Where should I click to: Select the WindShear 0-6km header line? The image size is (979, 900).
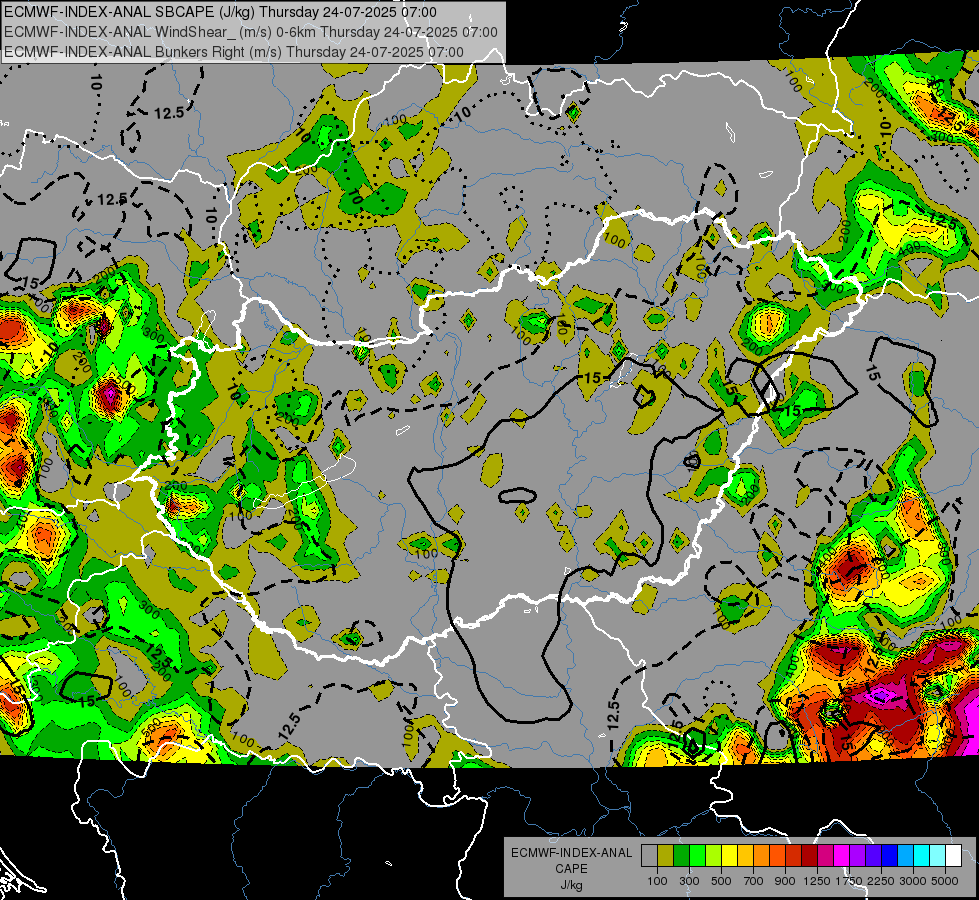250,32
